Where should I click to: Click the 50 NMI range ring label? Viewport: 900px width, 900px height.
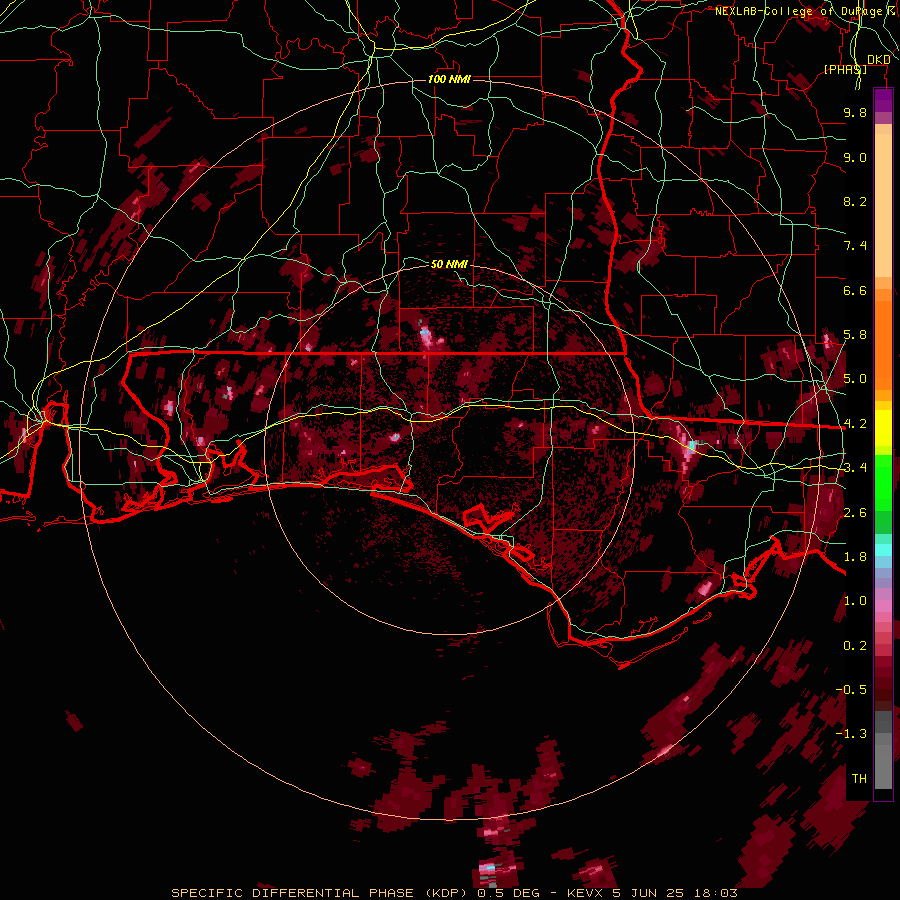(x=449, y=264)
